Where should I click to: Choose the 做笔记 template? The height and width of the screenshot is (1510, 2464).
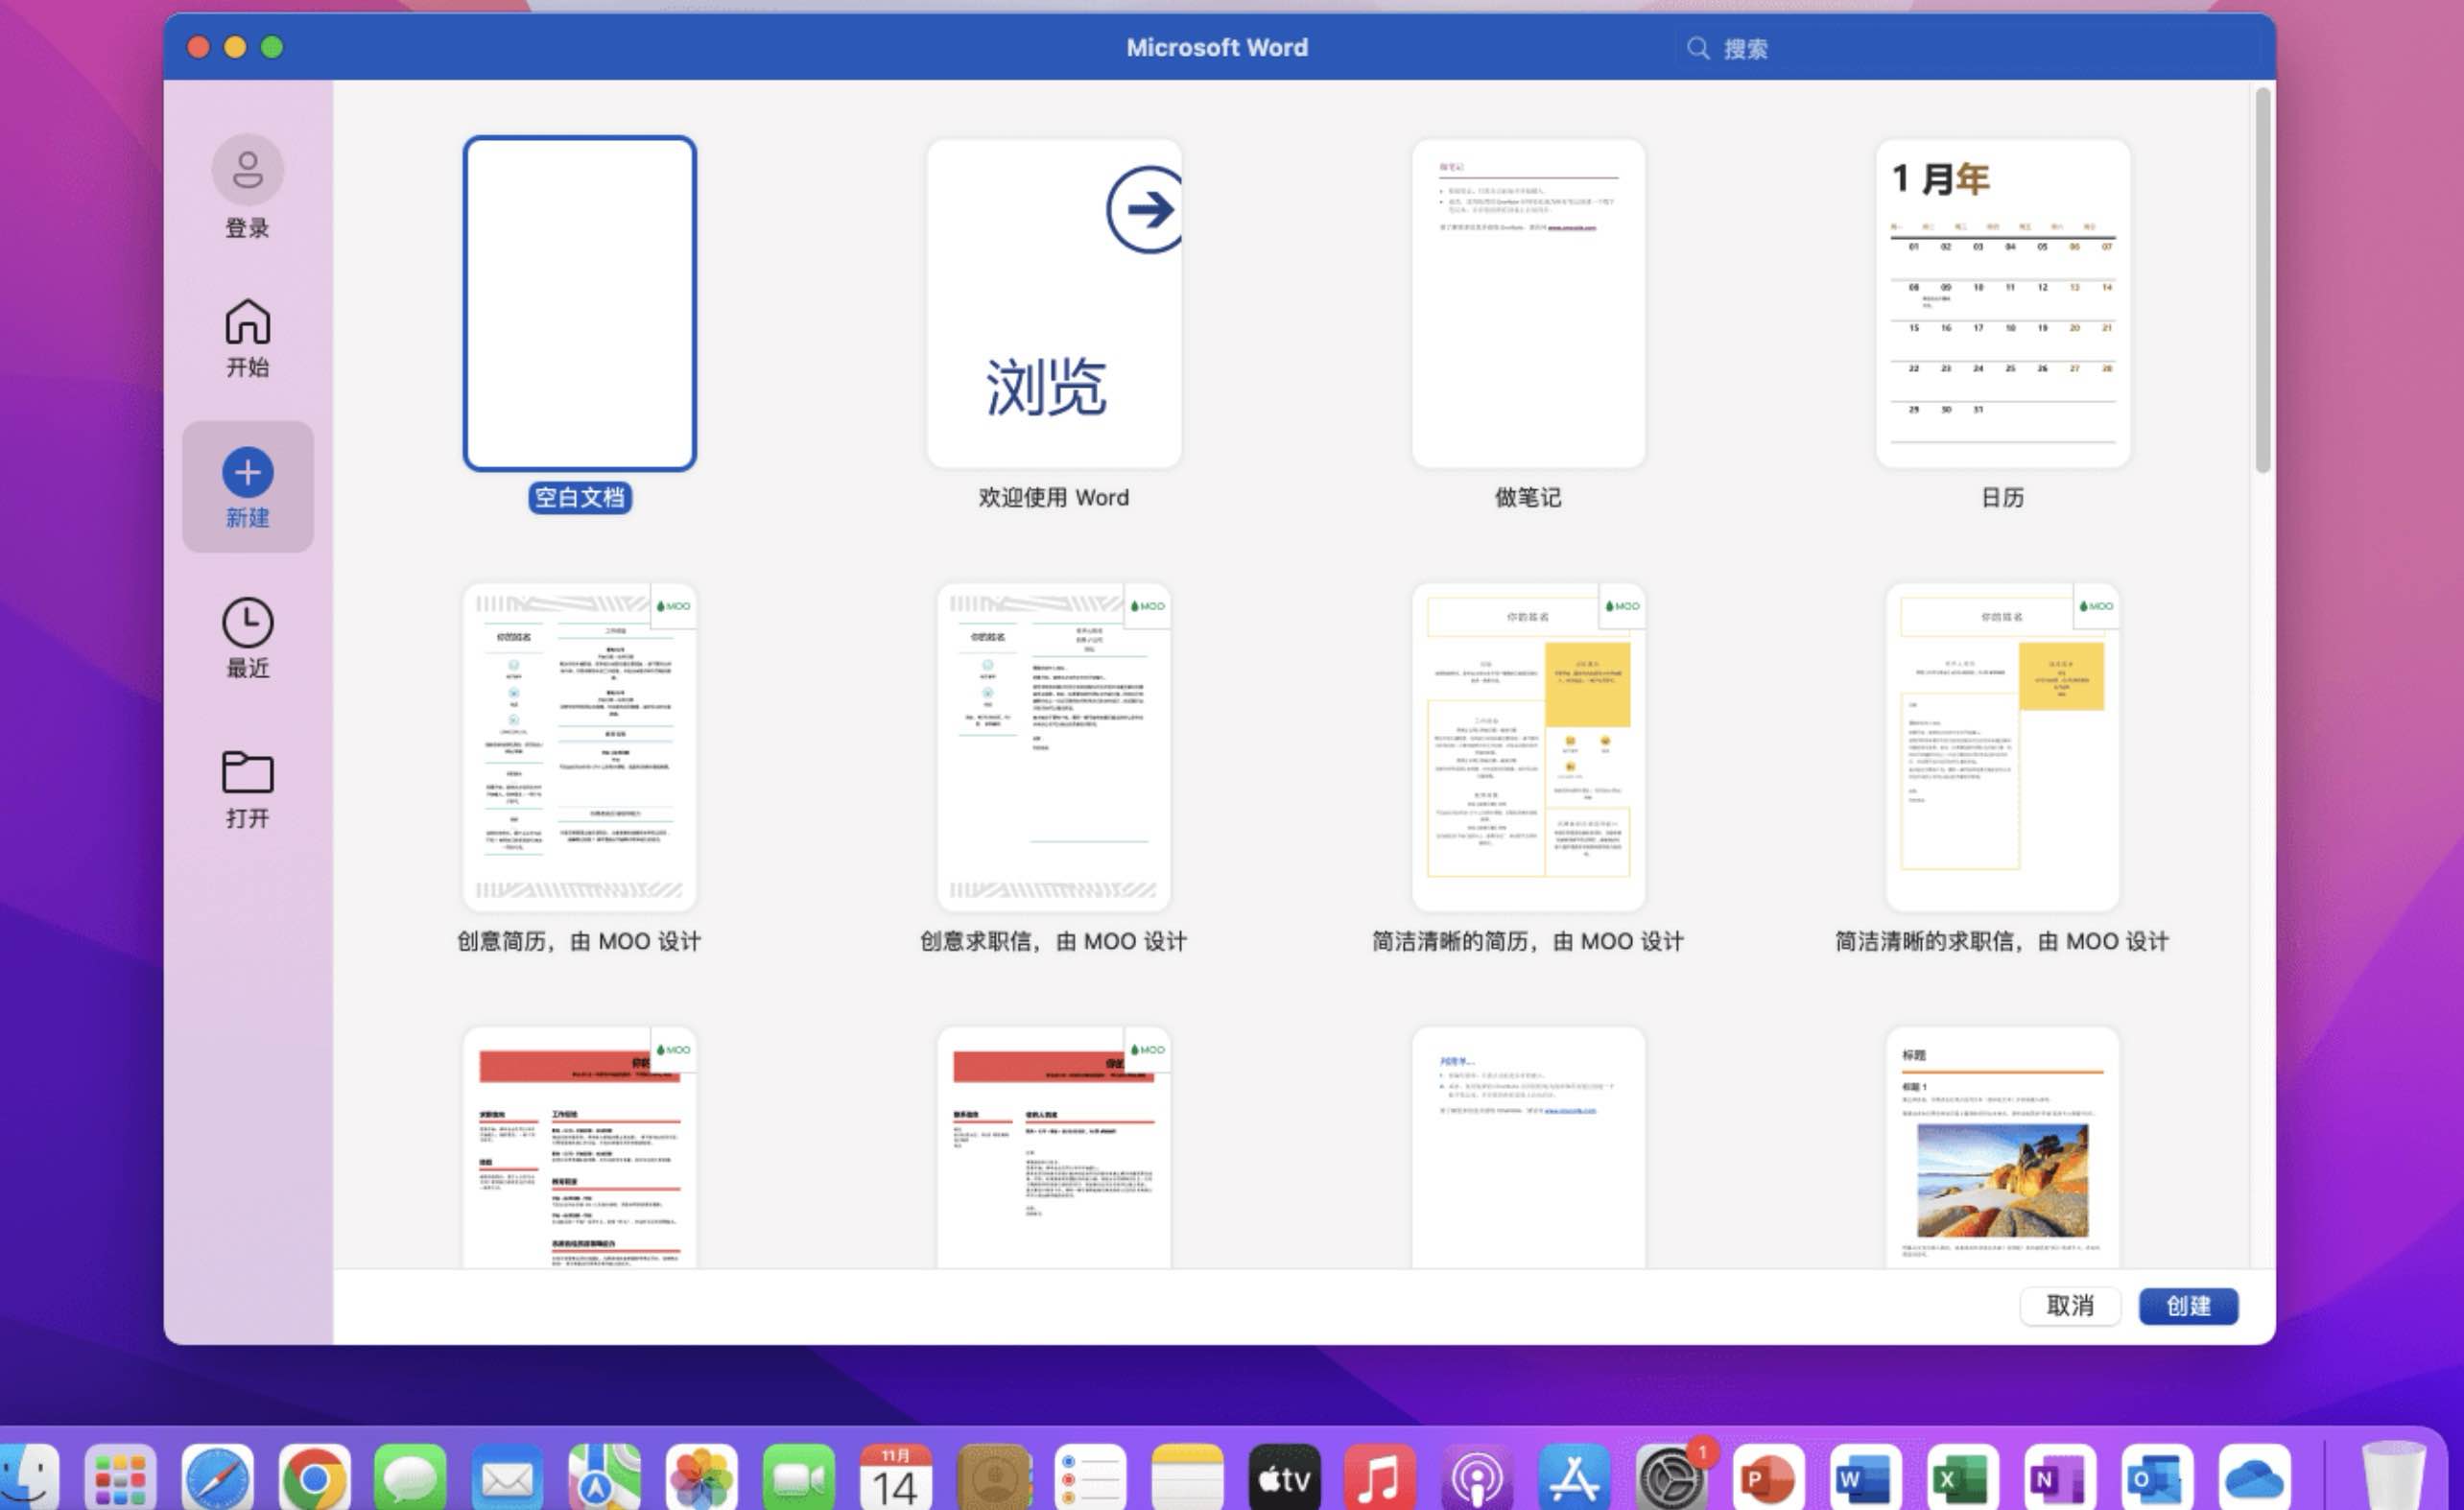(x=1528, y=303)
